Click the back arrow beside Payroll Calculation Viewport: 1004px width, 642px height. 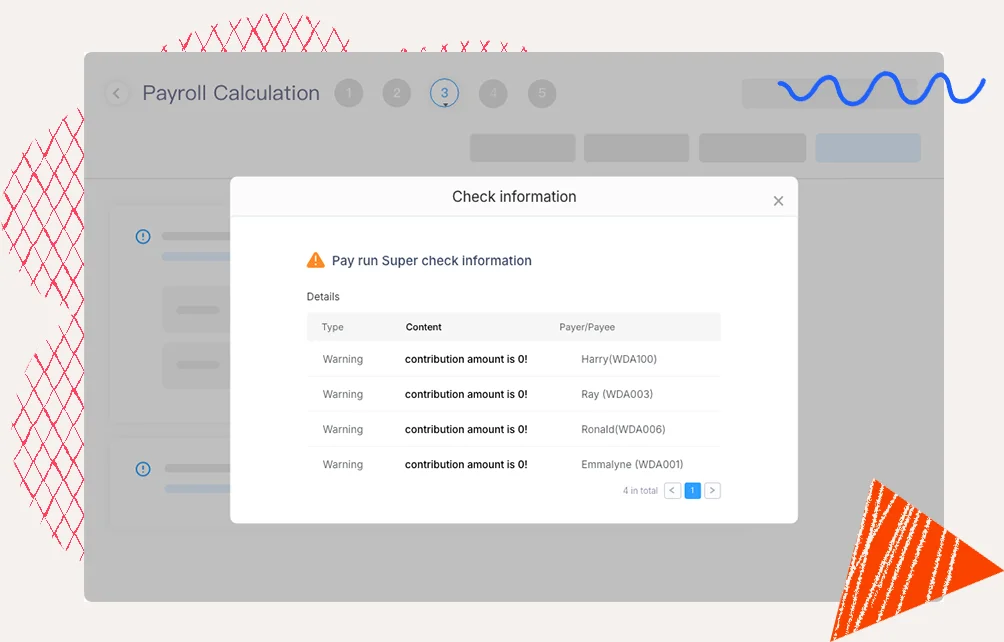[x=117, y=94]
